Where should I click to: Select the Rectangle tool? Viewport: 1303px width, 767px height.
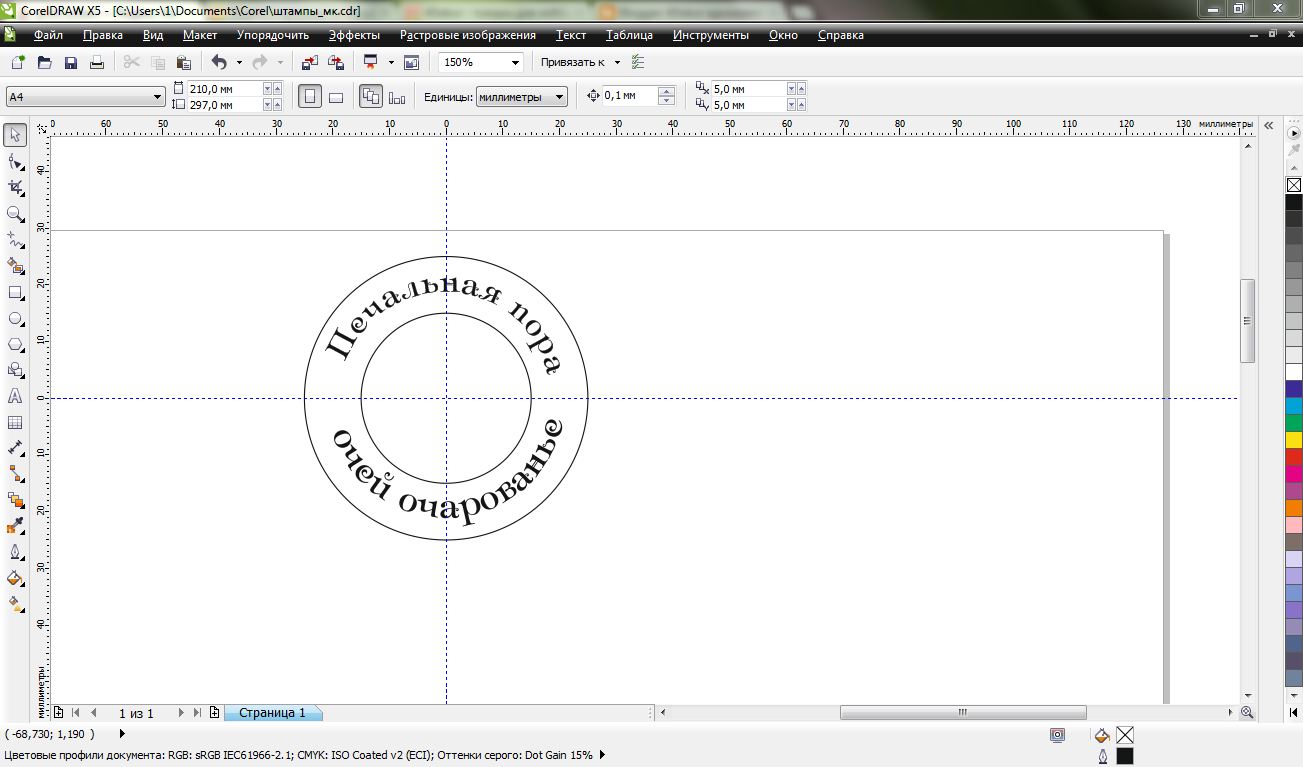(15, 291)
